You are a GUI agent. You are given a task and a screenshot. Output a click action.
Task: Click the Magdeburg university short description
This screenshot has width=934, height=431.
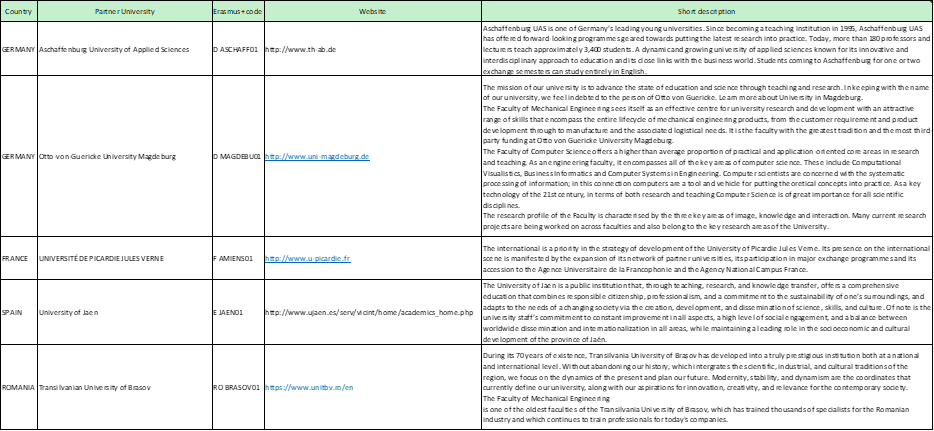point(706,156)
